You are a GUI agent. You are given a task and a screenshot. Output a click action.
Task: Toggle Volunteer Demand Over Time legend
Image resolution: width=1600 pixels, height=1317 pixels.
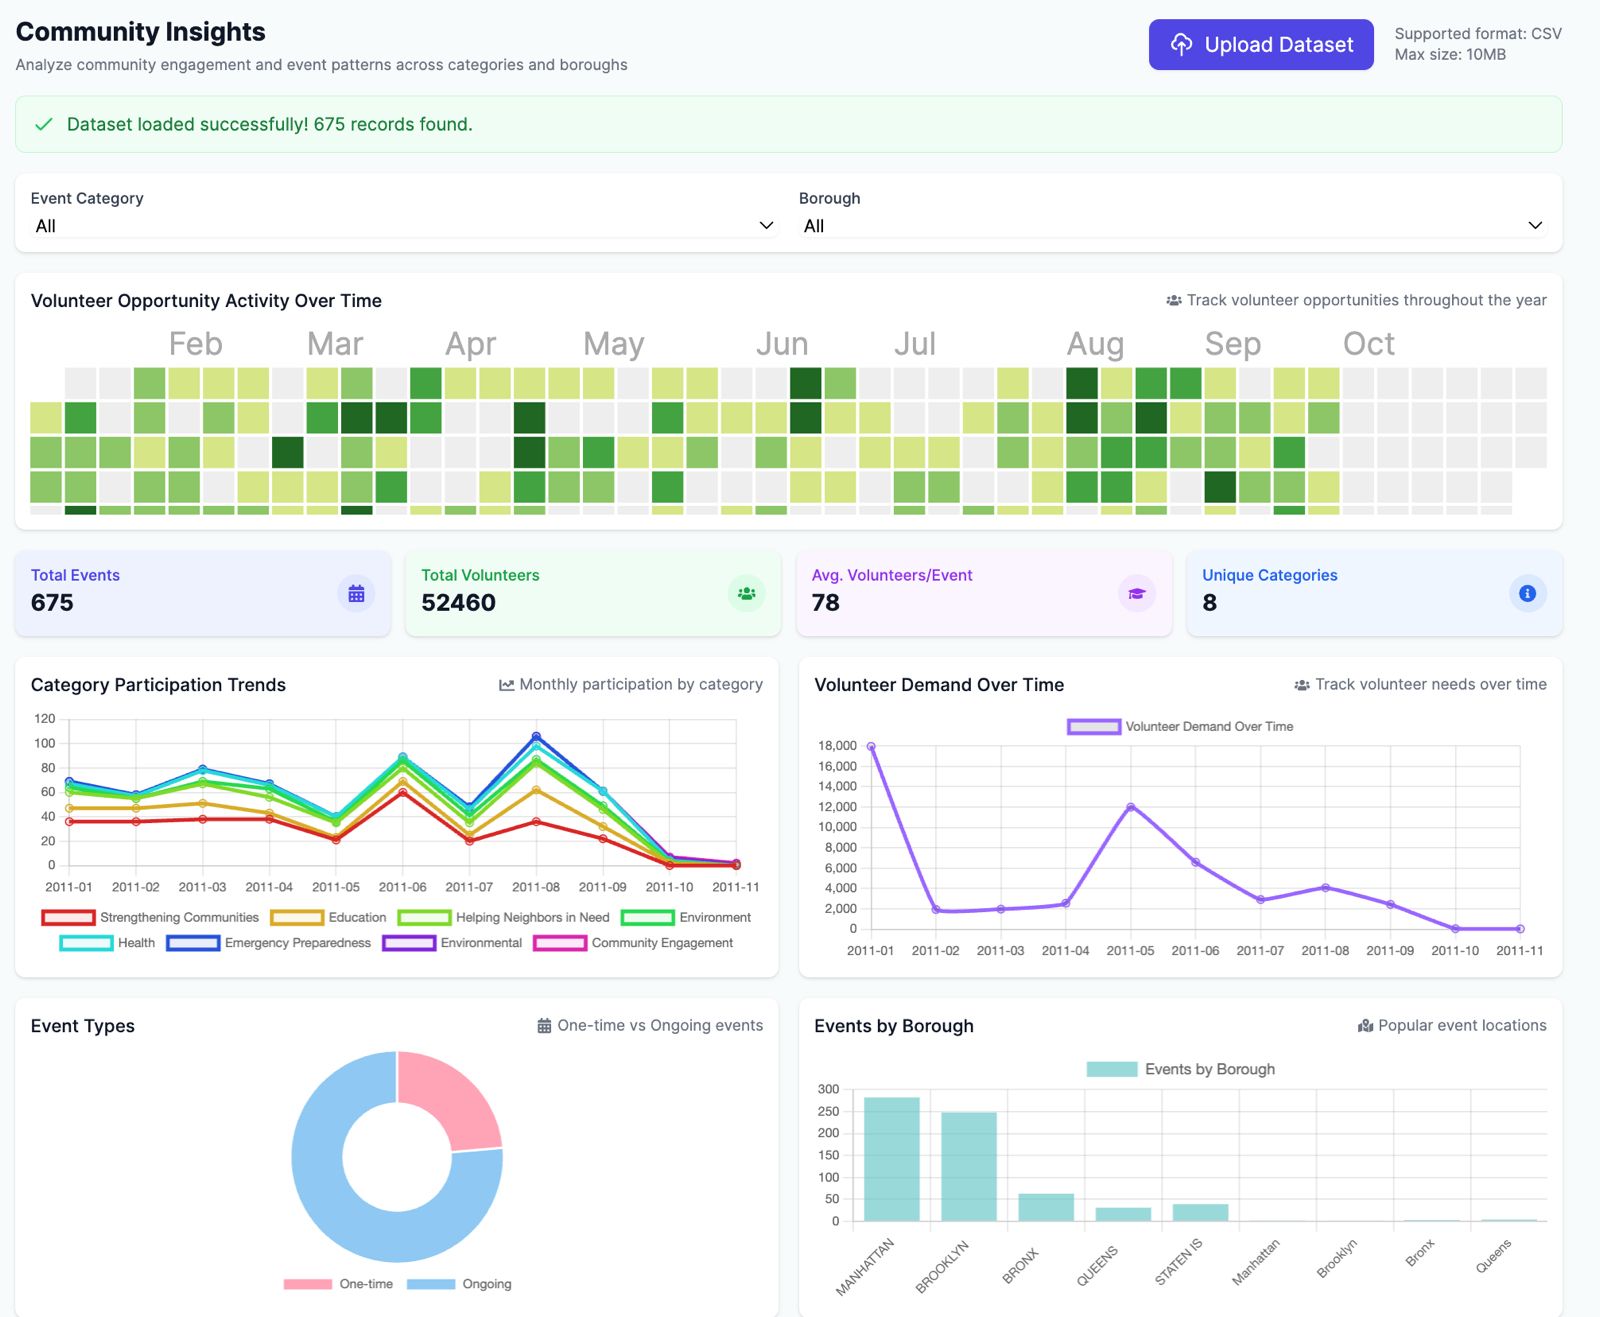coord(1180,727)
